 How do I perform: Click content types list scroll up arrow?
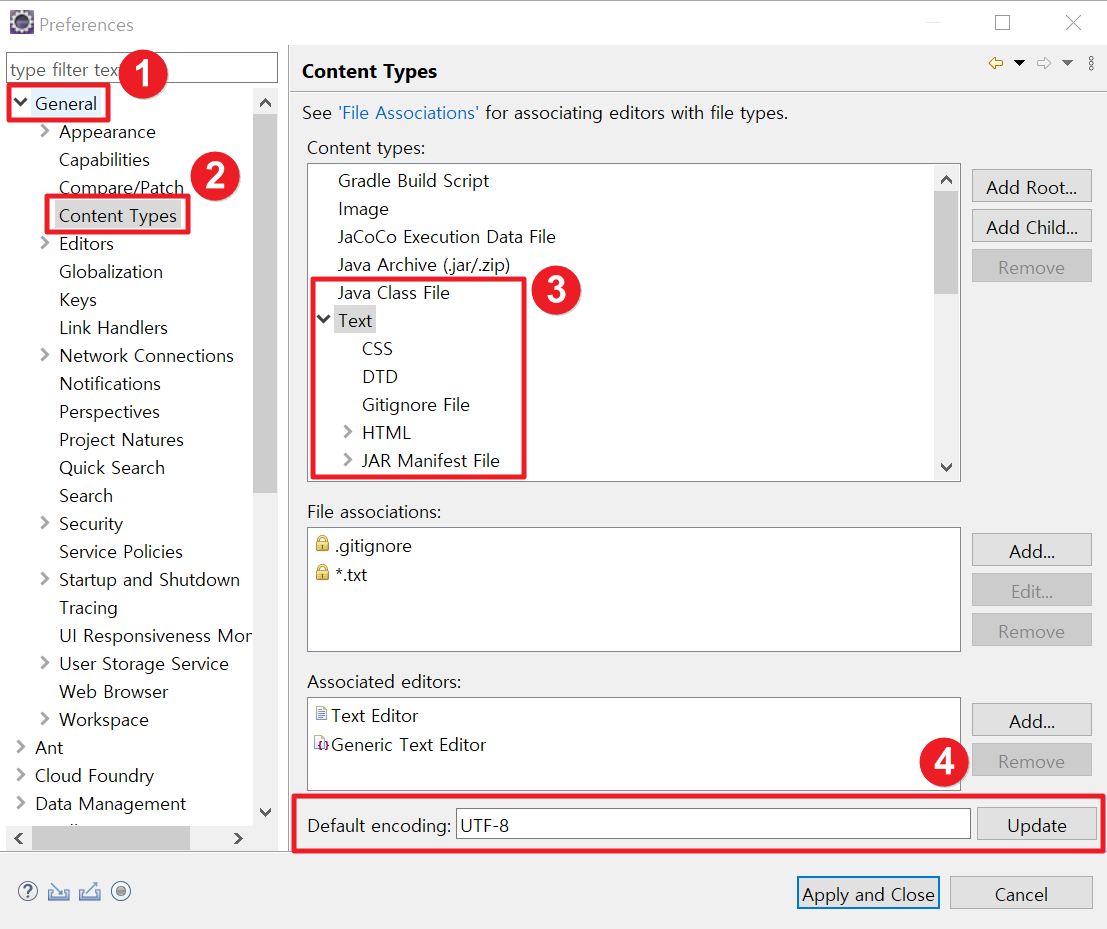pos(947,179)
